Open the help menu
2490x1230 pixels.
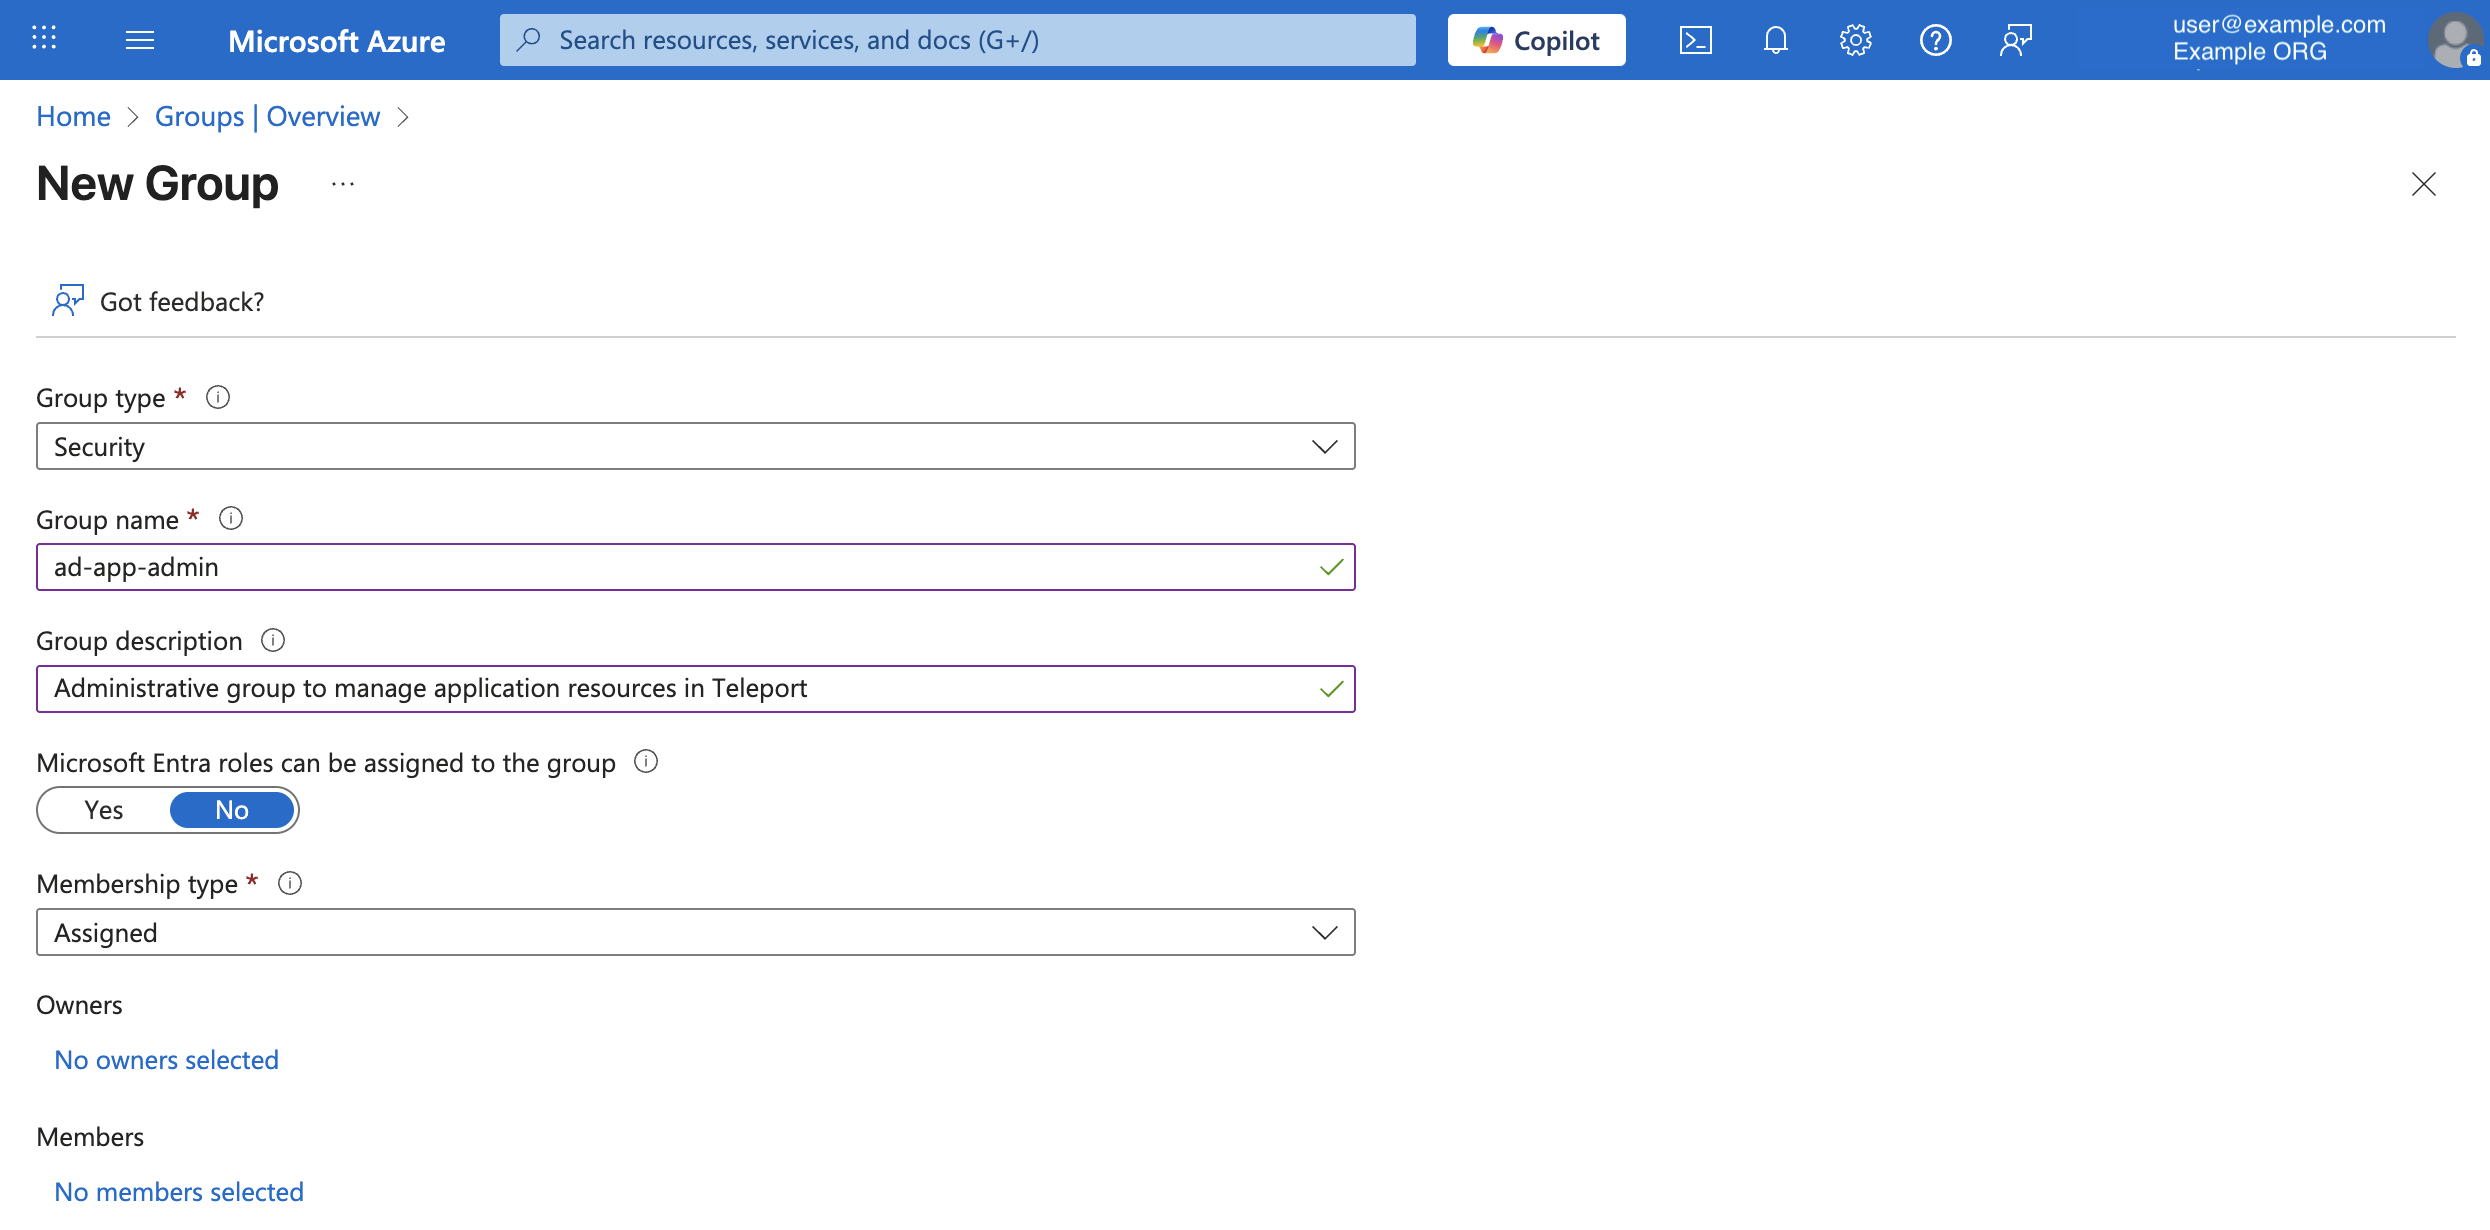pyautogui.click(x=1935, y=40)
